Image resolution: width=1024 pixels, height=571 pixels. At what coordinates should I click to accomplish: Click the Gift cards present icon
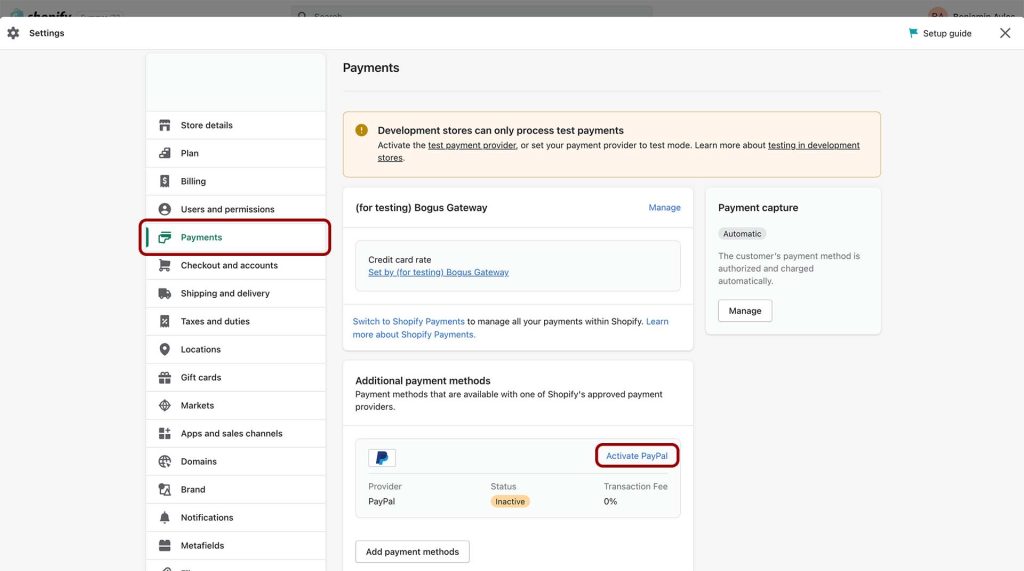coord(165,377)
